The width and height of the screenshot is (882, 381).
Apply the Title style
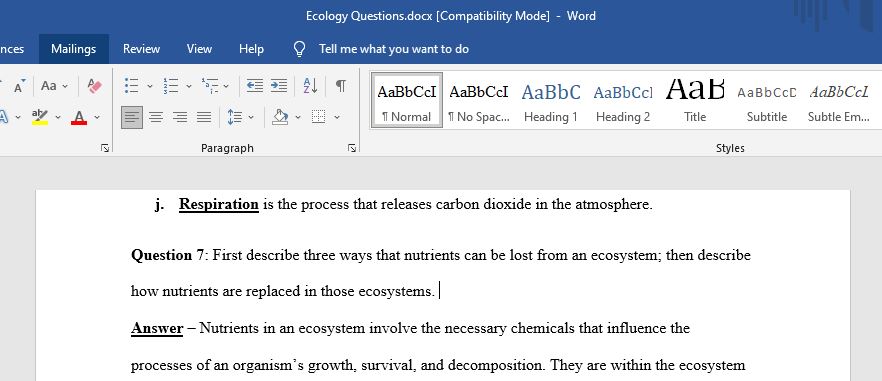[695, 100]
